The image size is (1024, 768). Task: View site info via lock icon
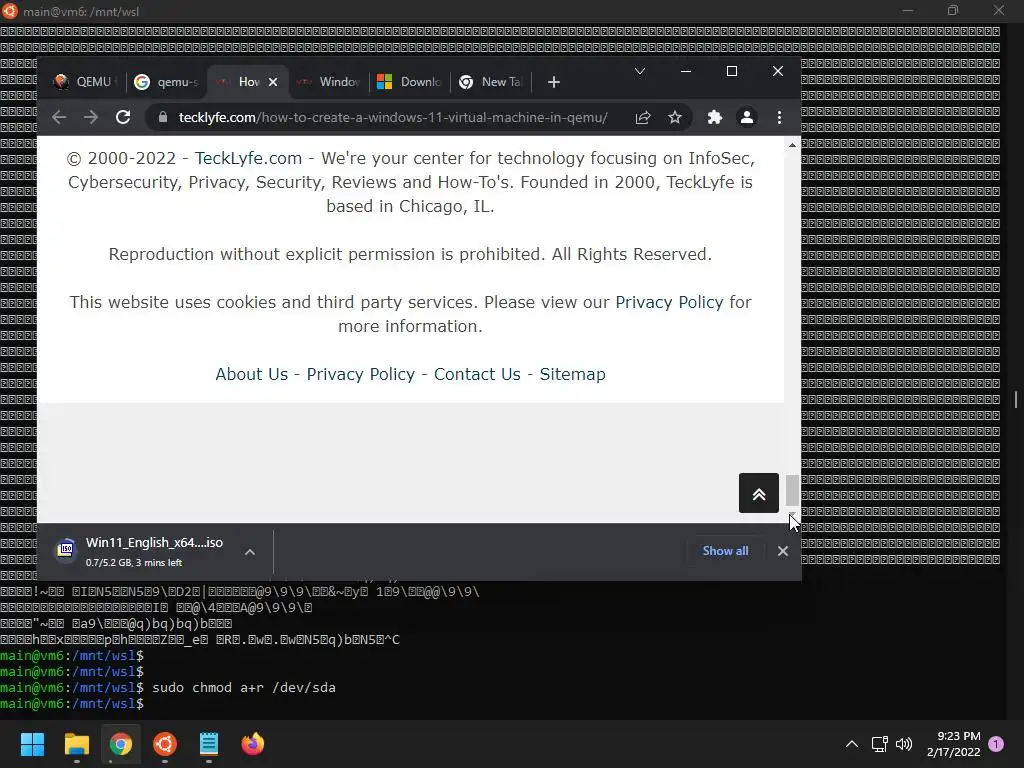pos(163,118)
